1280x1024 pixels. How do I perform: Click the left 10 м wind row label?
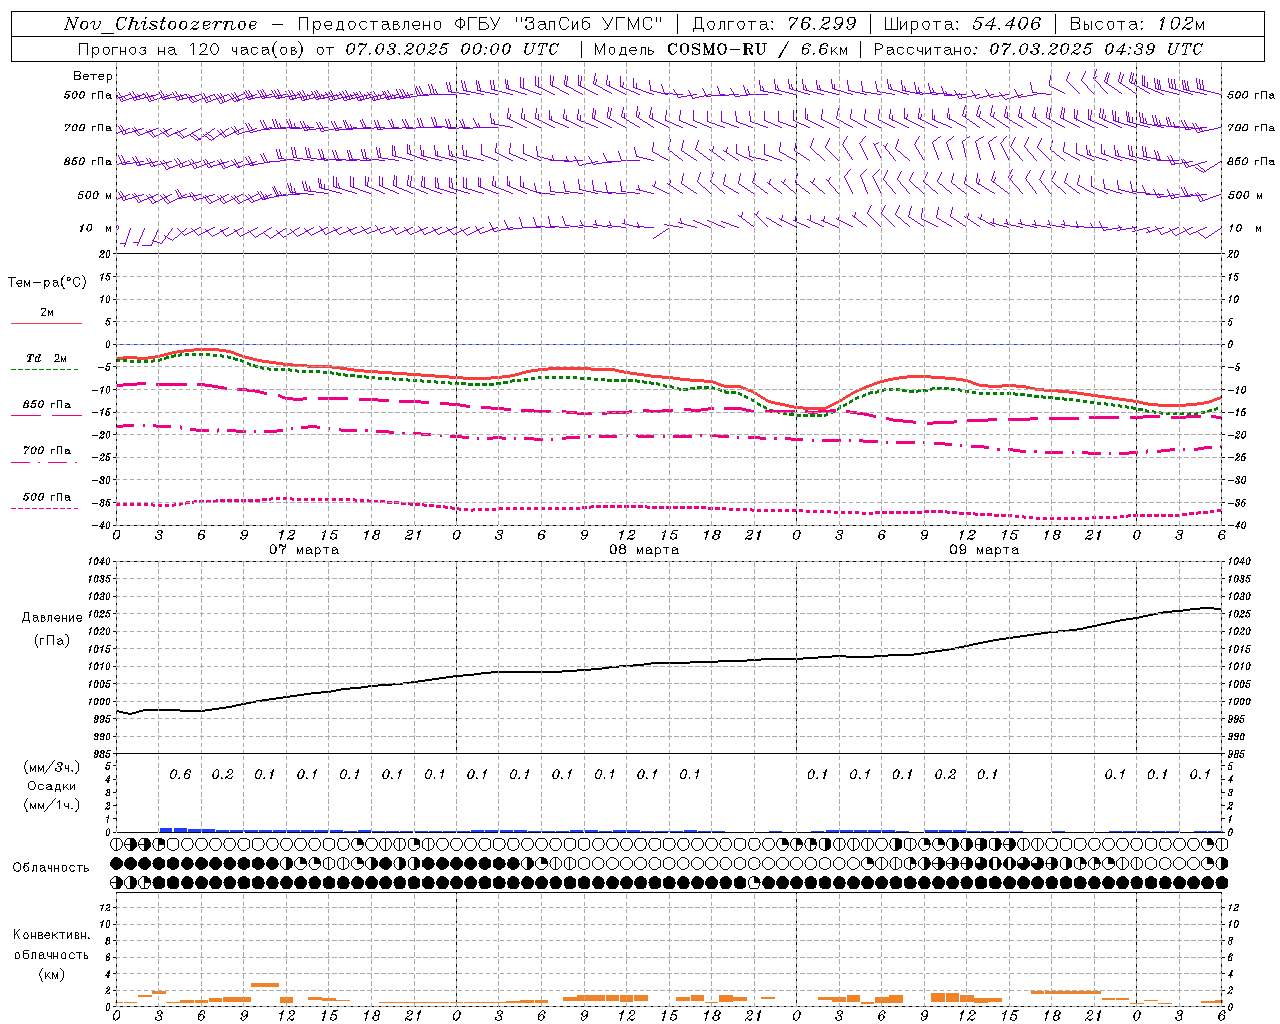(97, 228)
